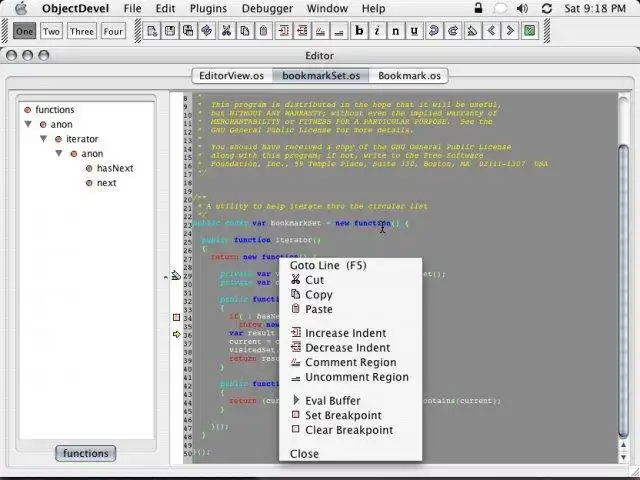640x480 pixels.
Task: Open the Edit menu
Action: 165,8
